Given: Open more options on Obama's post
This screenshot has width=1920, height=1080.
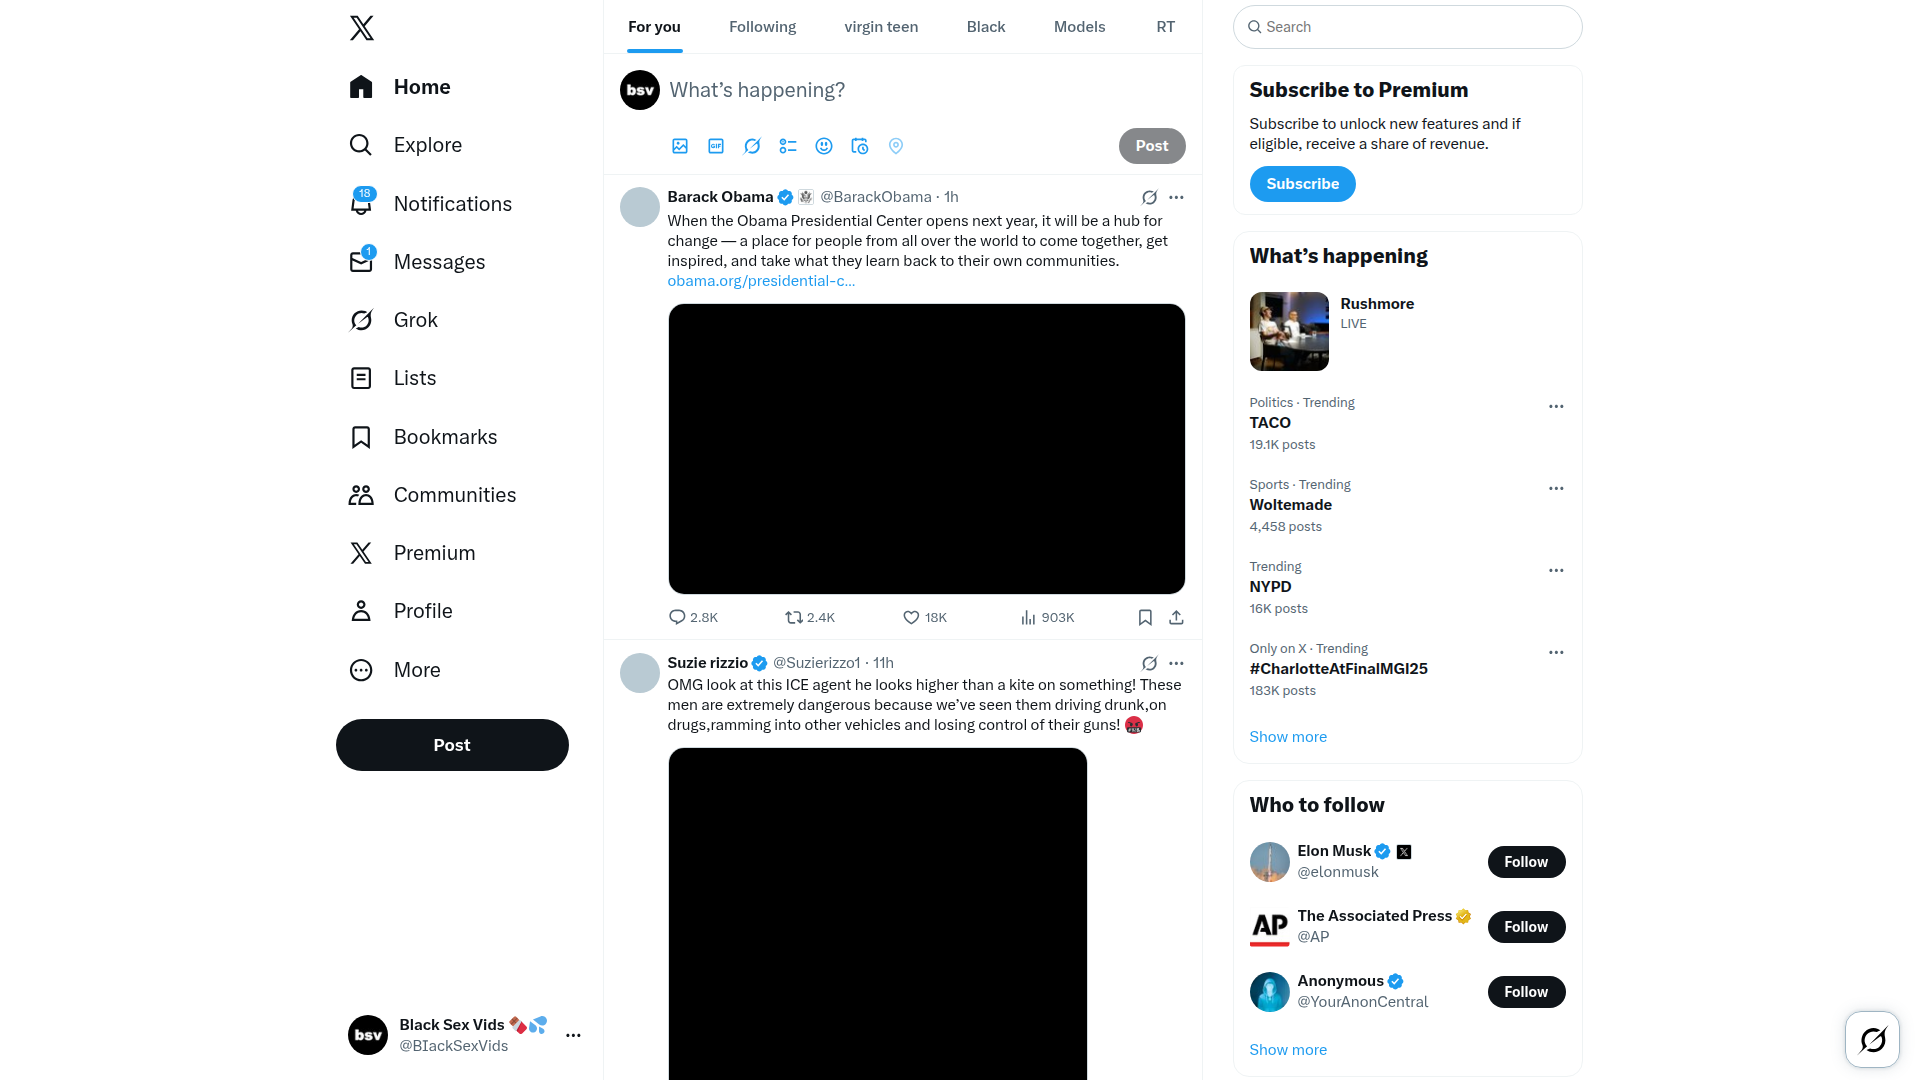Looking at the screenshot, I should (1176, 197).
